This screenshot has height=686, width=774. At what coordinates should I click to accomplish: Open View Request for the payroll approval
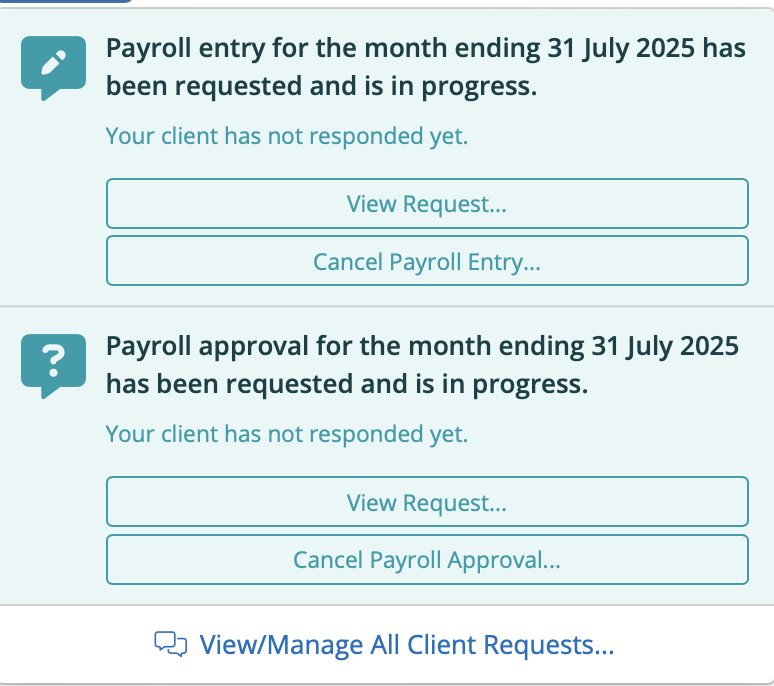click(x=427, y=502)
